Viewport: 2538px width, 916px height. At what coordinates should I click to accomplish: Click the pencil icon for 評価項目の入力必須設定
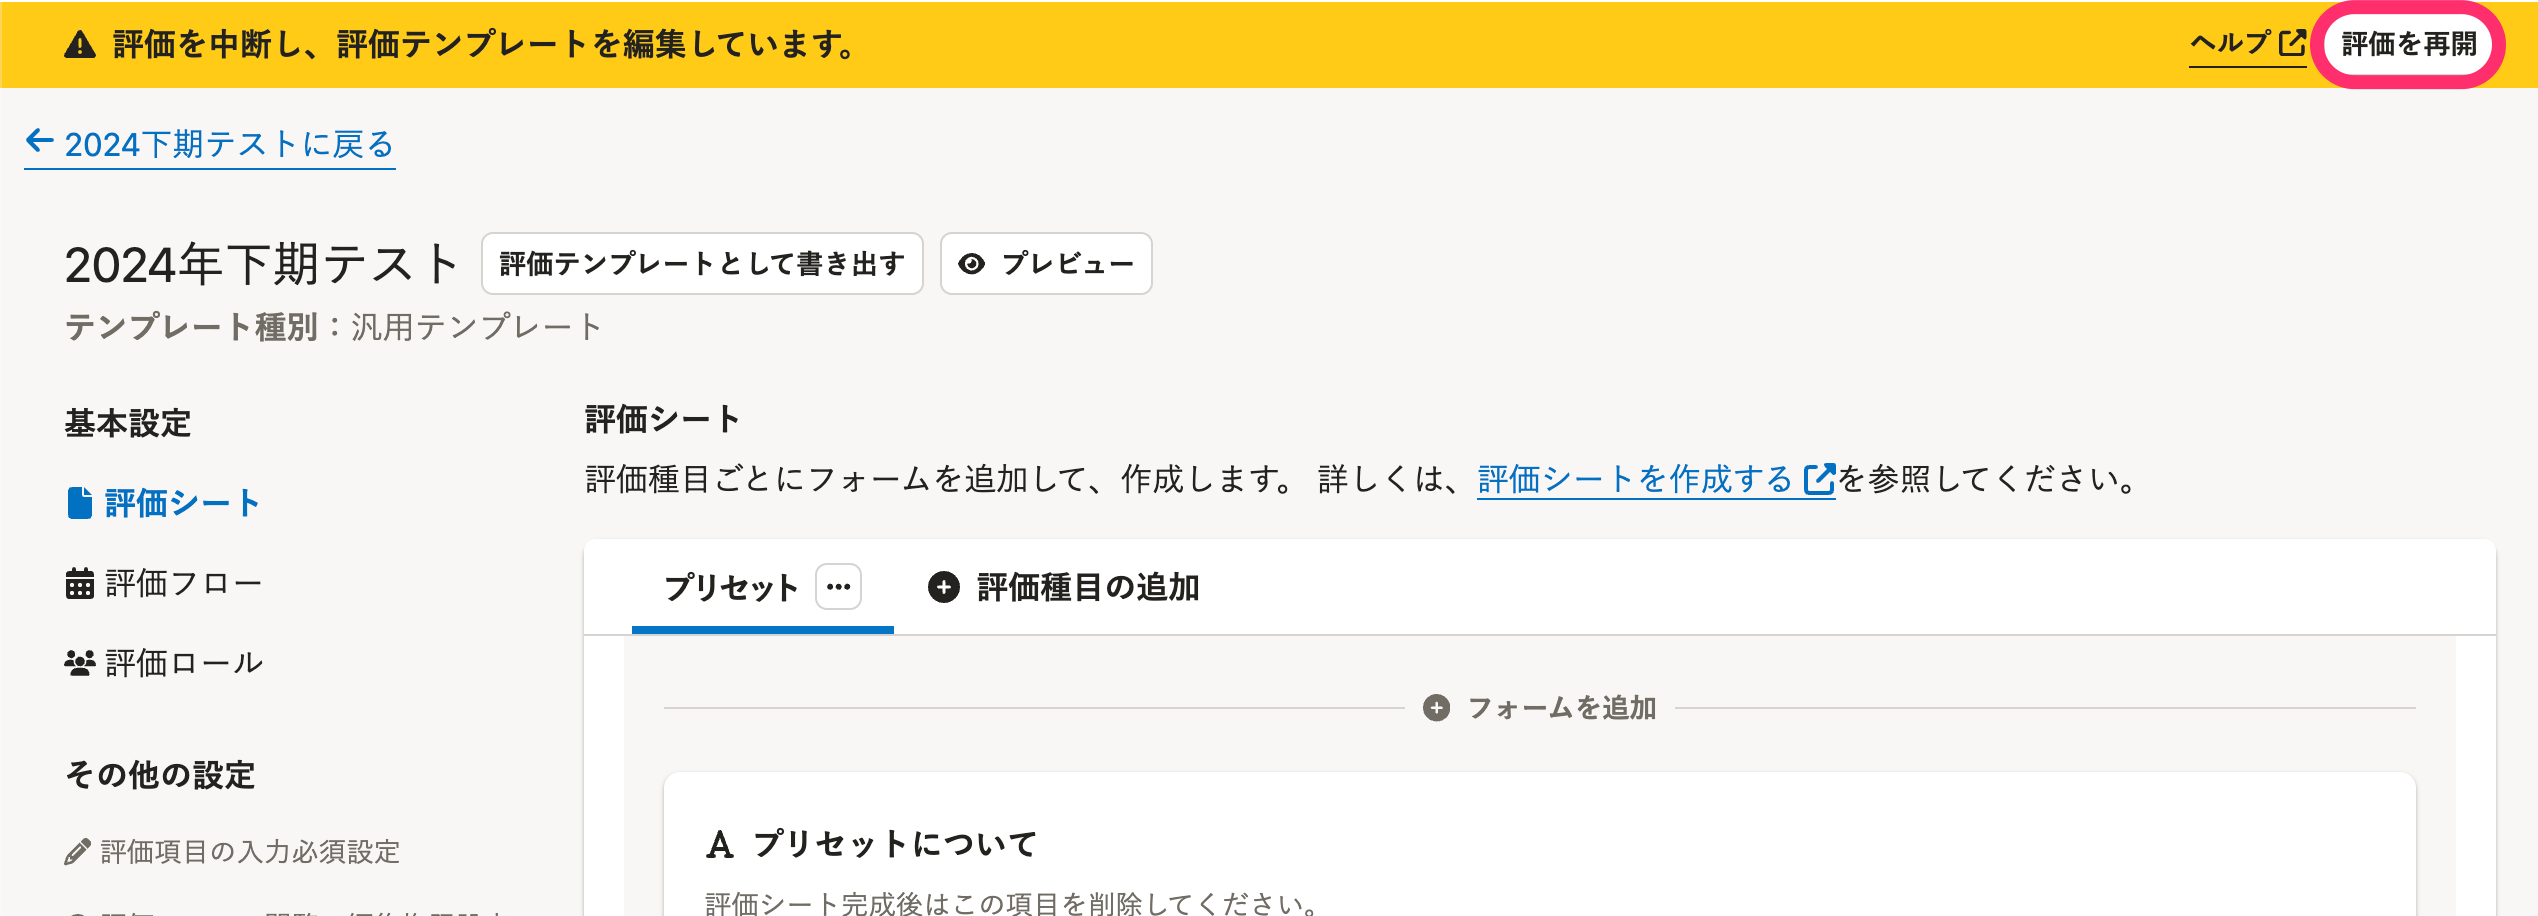(77, 852)
